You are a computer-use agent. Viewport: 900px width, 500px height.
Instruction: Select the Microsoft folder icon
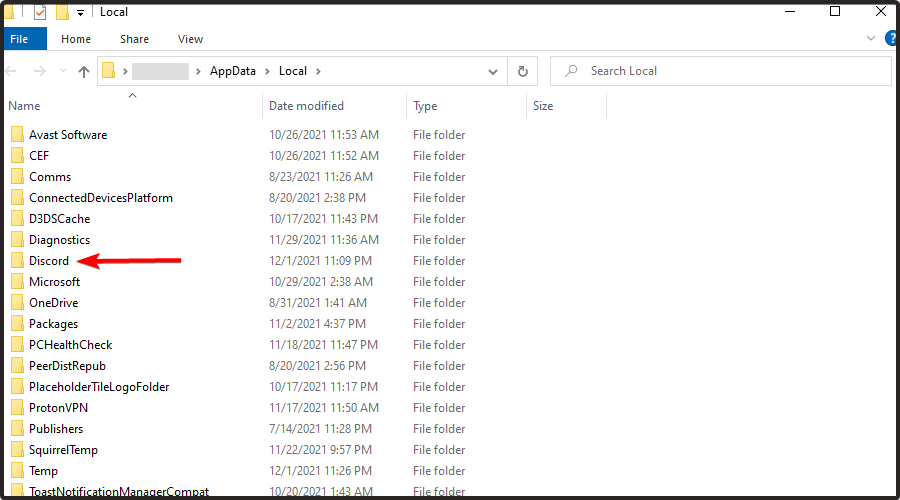(x=17, y=282)
